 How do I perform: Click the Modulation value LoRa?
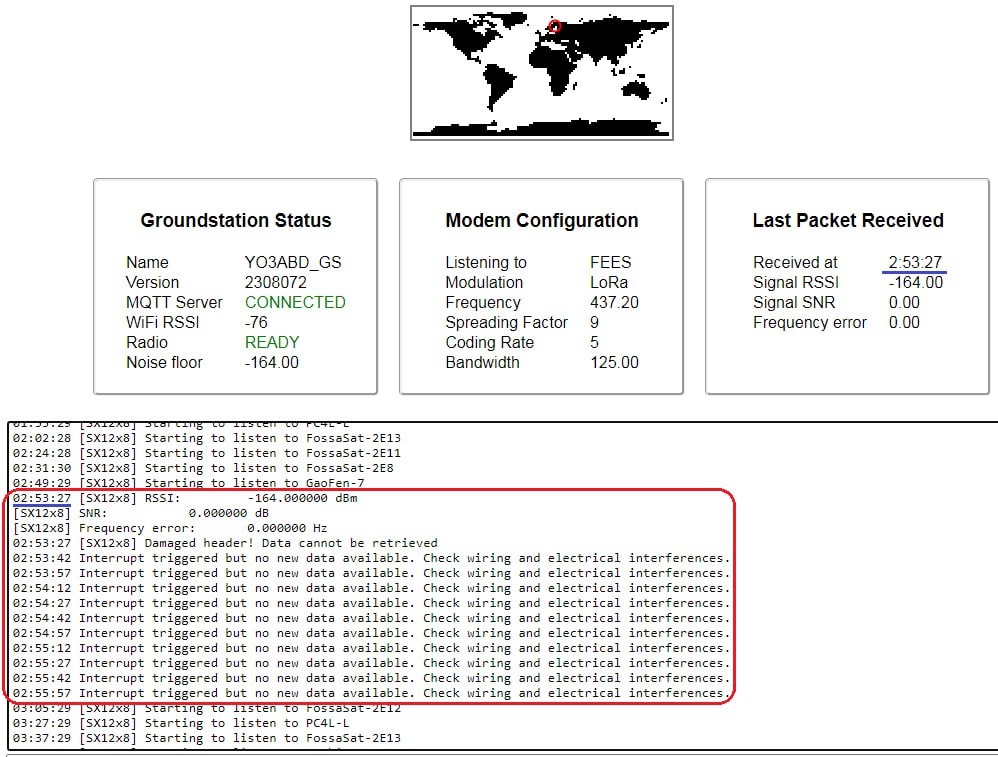[609, 282]
